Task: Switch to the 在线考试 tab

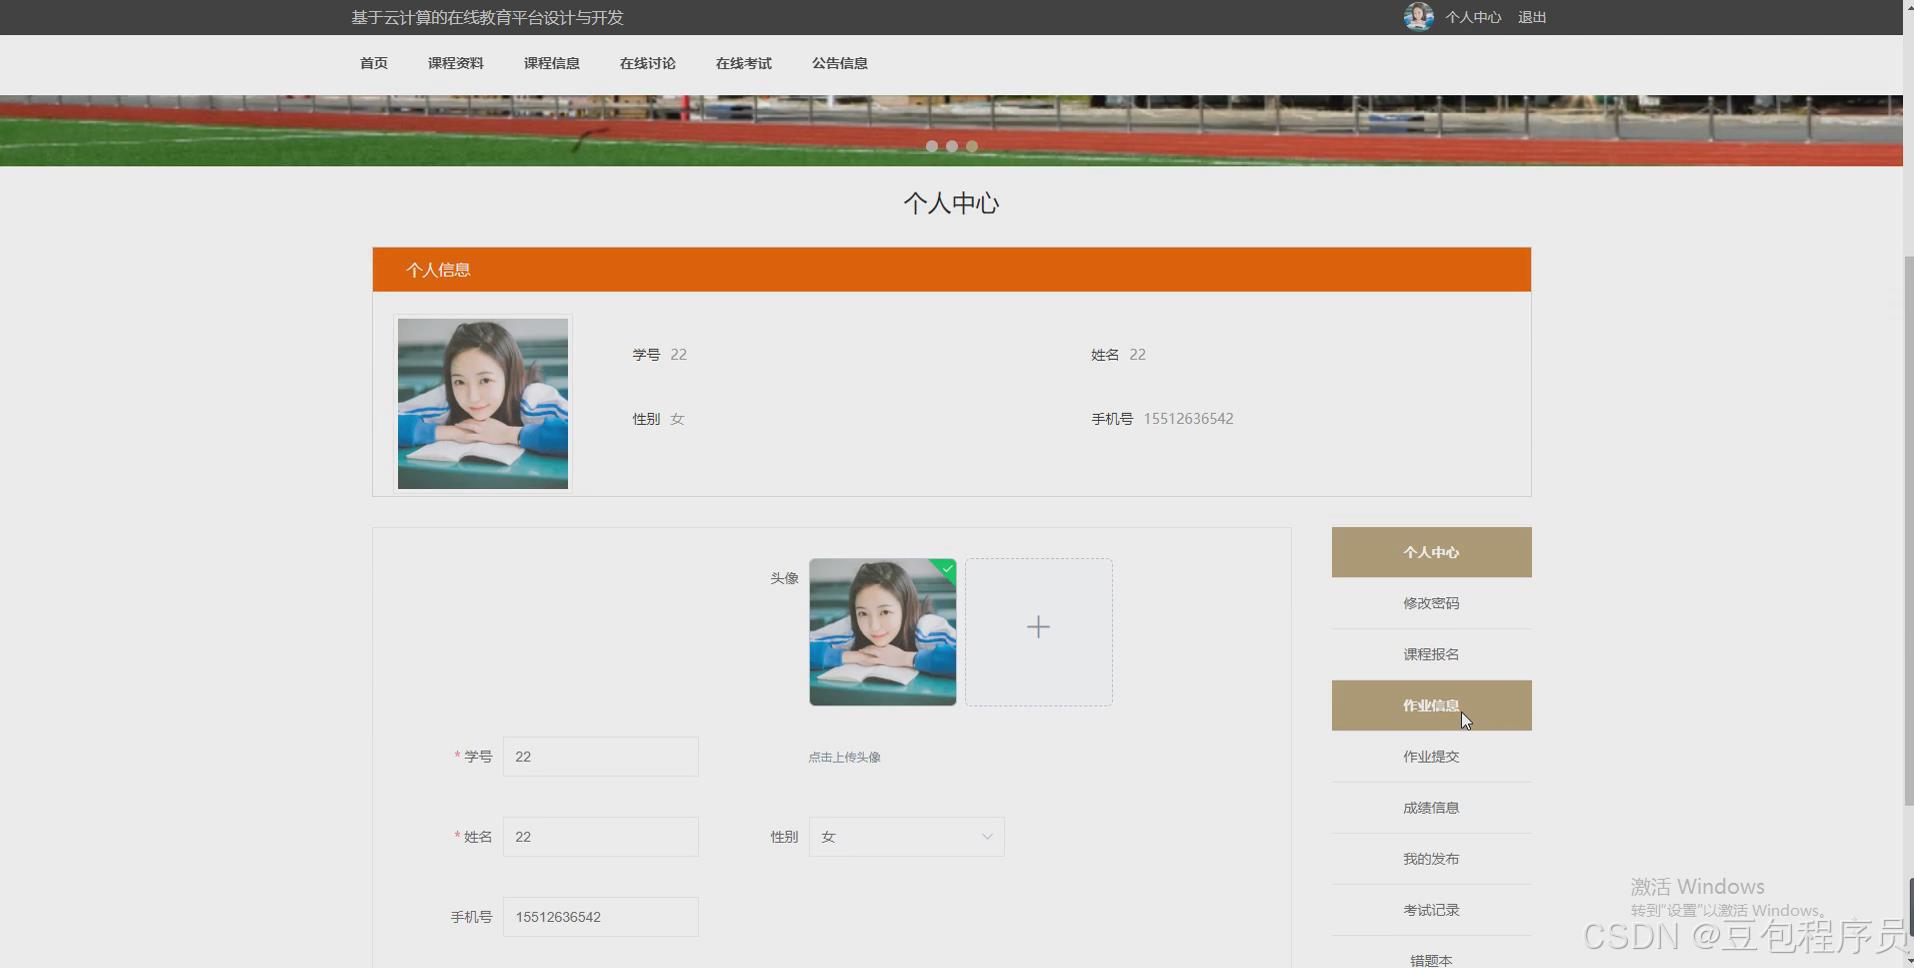Action: (x=742, y=63)
